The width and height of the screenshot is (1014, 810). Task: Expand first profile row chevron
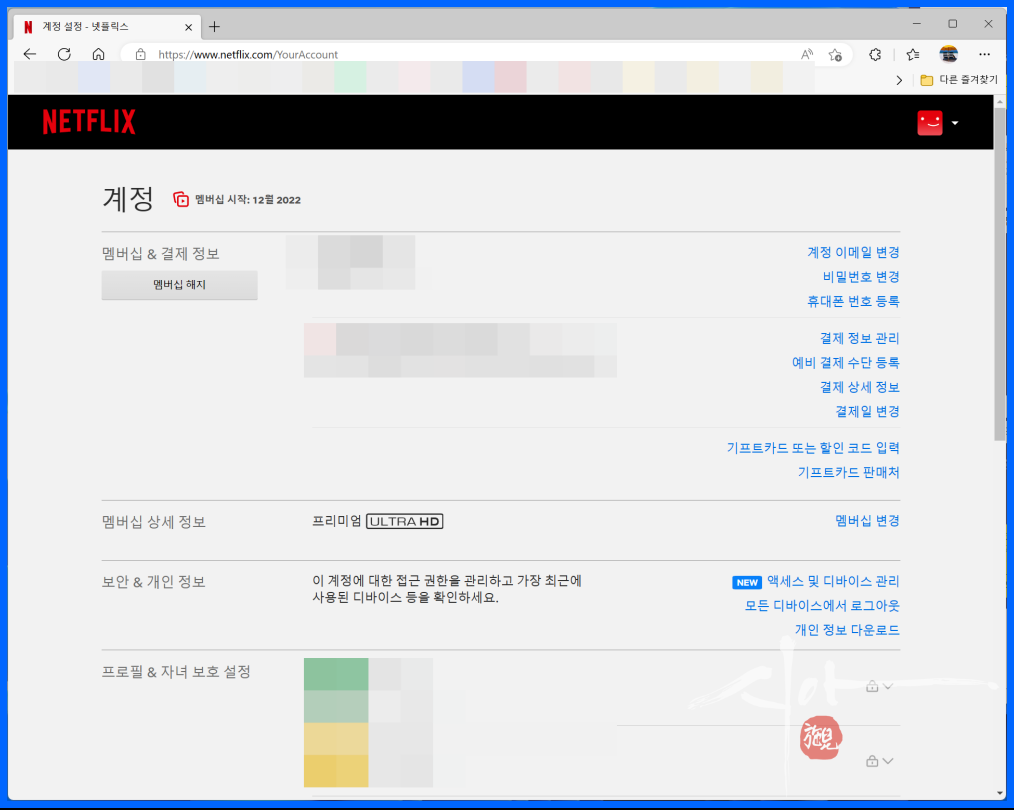888,687
